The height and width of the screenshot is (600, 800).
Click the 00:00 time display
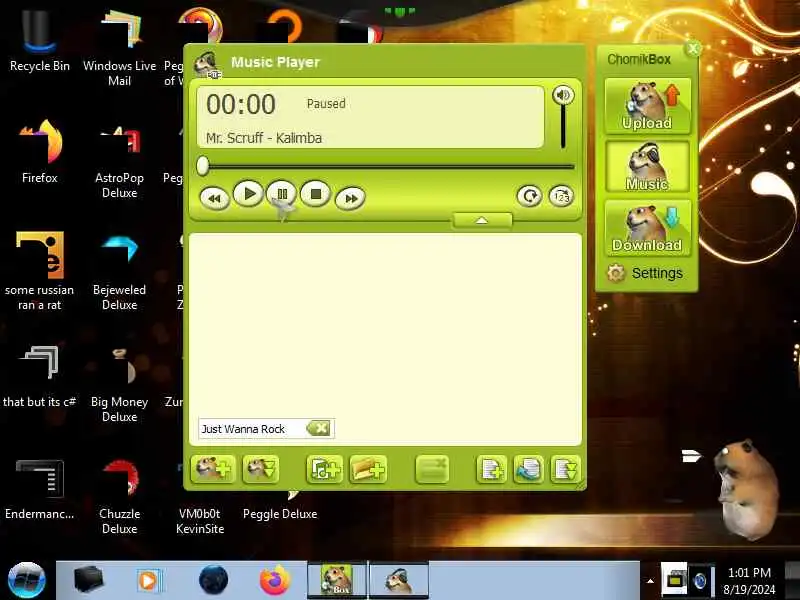click(x=241, y=105)
